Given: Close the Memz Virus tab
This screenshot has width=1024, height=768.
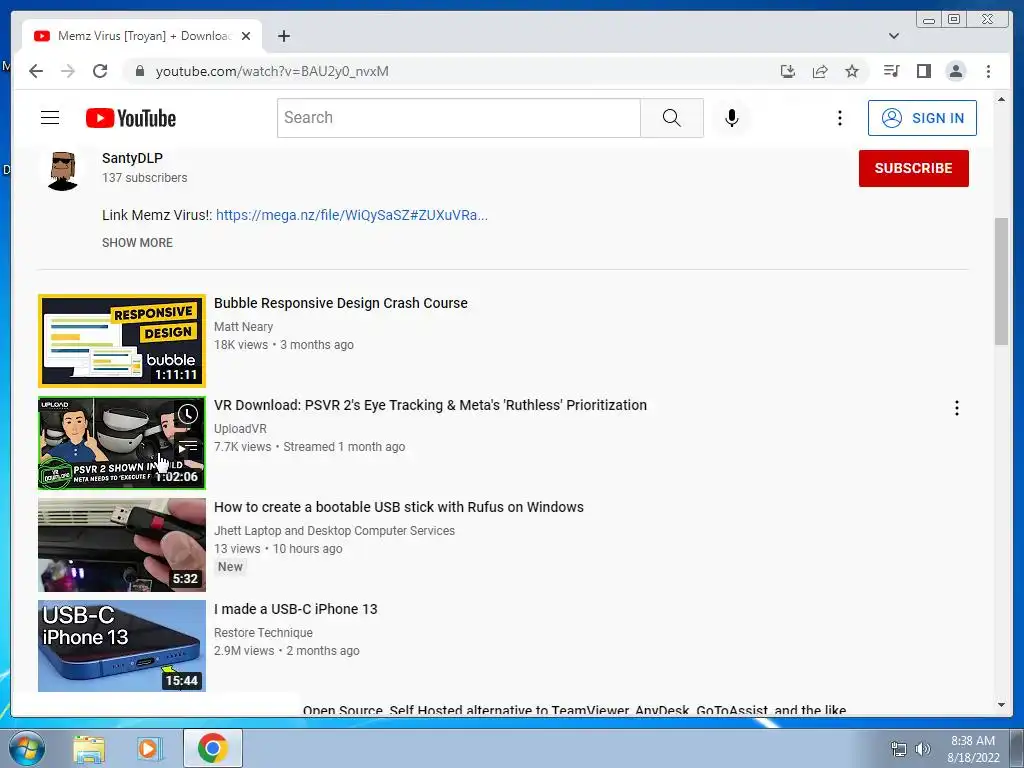Looking at the screenshot, I should 246,36.
